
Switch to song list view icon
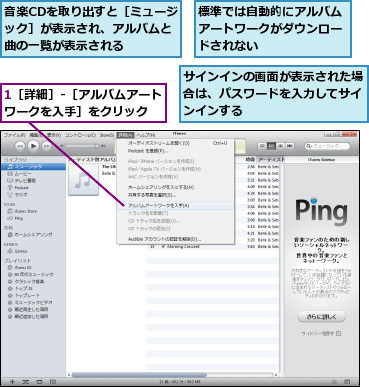coord(262,146)
